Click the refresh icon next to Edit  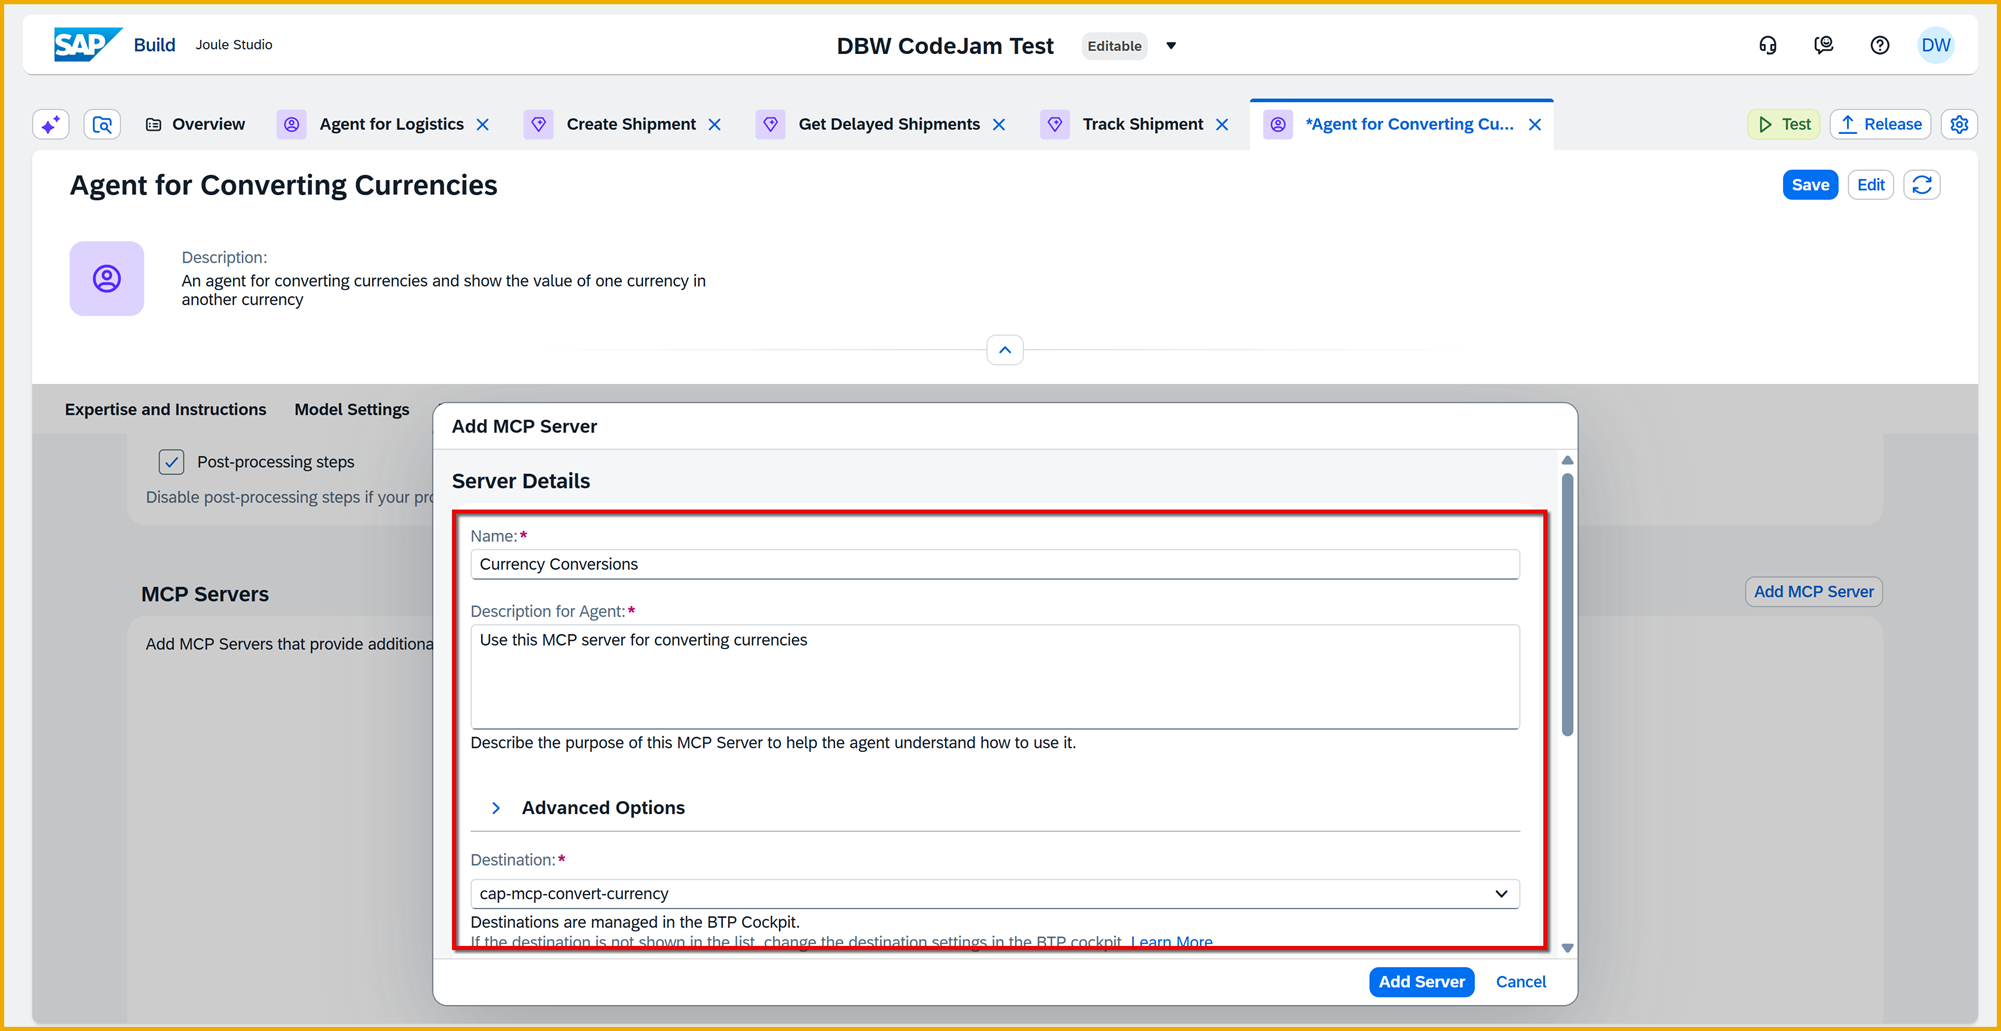1922,185
